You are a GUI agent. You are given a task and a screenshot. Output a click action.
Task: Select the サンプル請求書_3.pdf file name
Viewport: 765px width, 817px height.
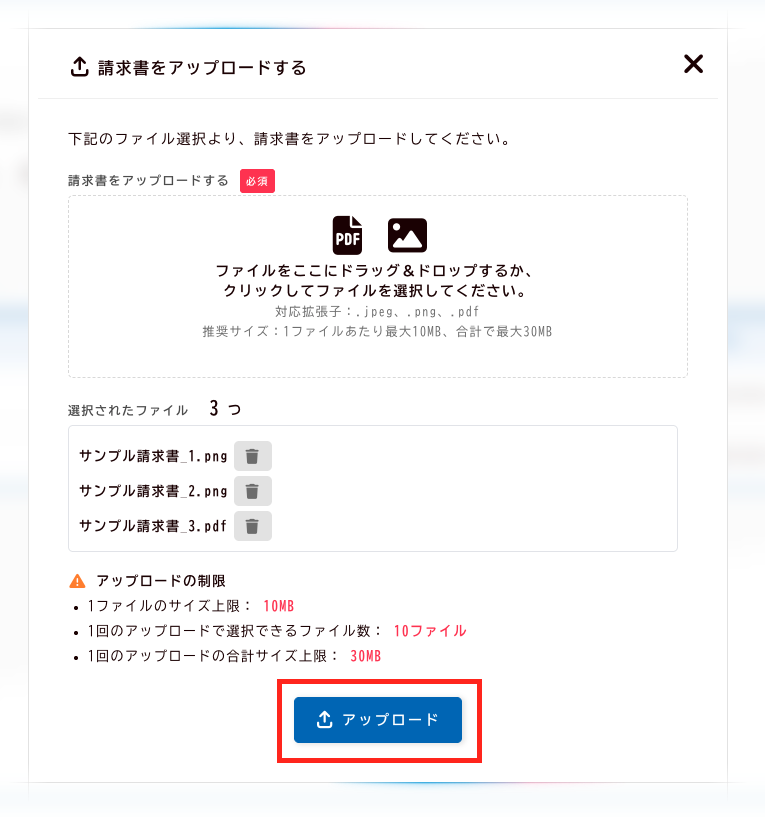(153, 527)
